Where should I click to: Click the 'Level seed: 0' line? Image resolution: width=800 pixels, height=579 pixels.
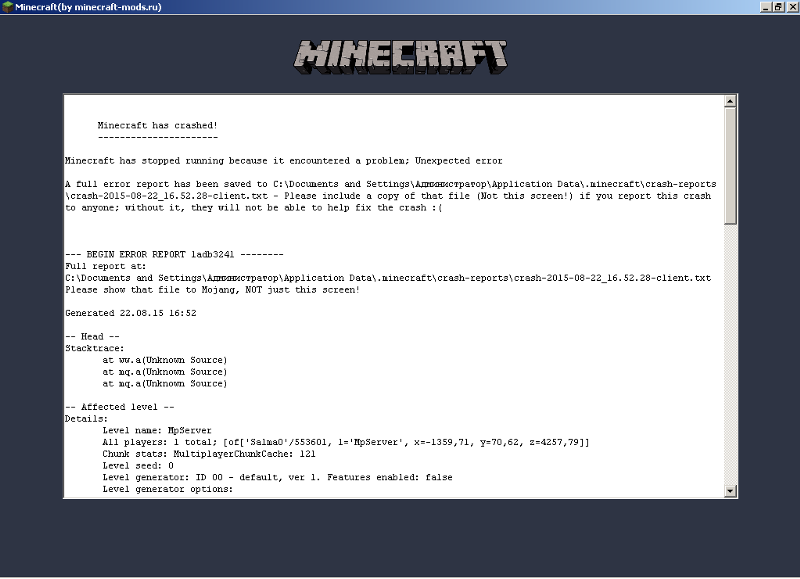click(x=138, y=466)
